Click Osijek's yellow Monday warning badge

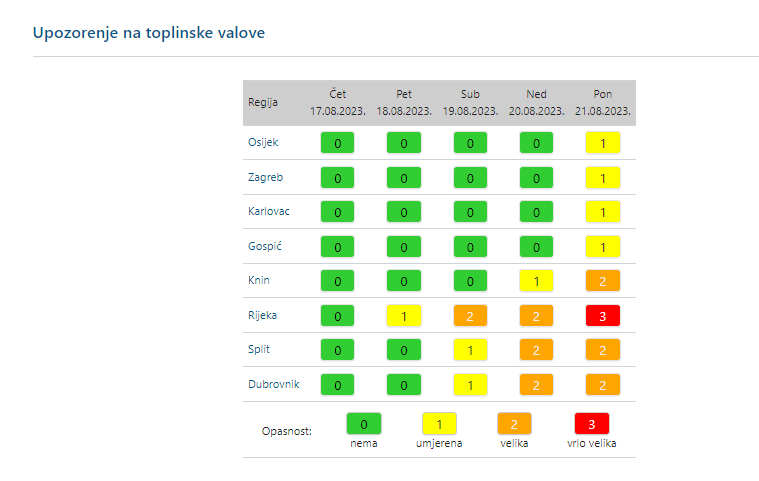(603, 144)
